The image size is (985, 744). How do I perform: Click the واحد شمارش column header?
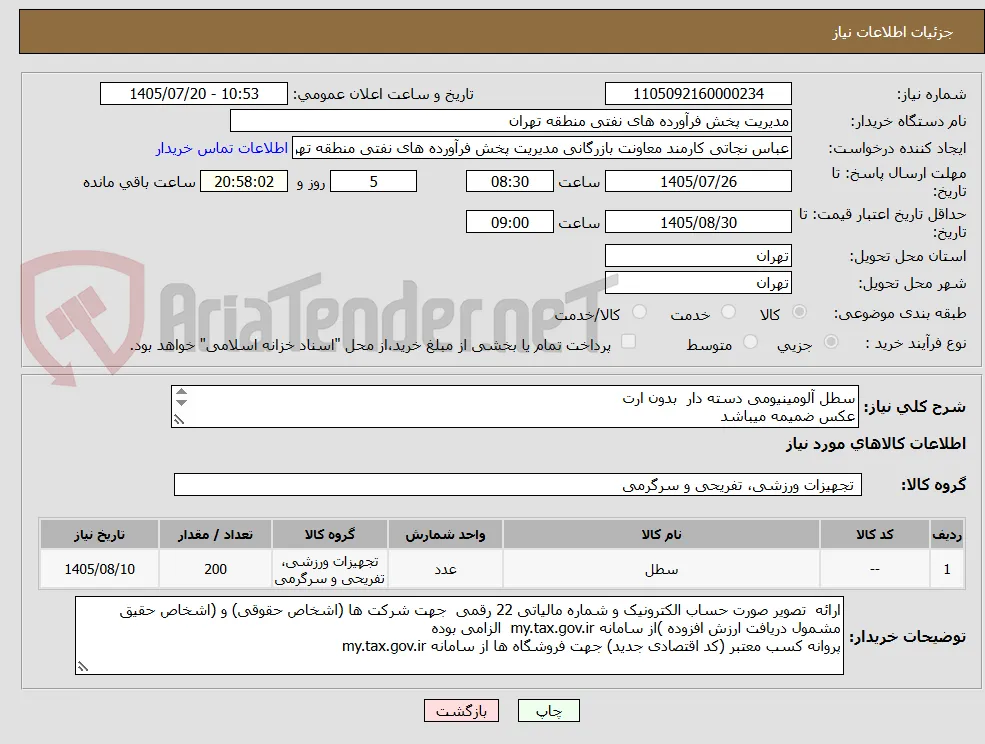pos(445,535)
